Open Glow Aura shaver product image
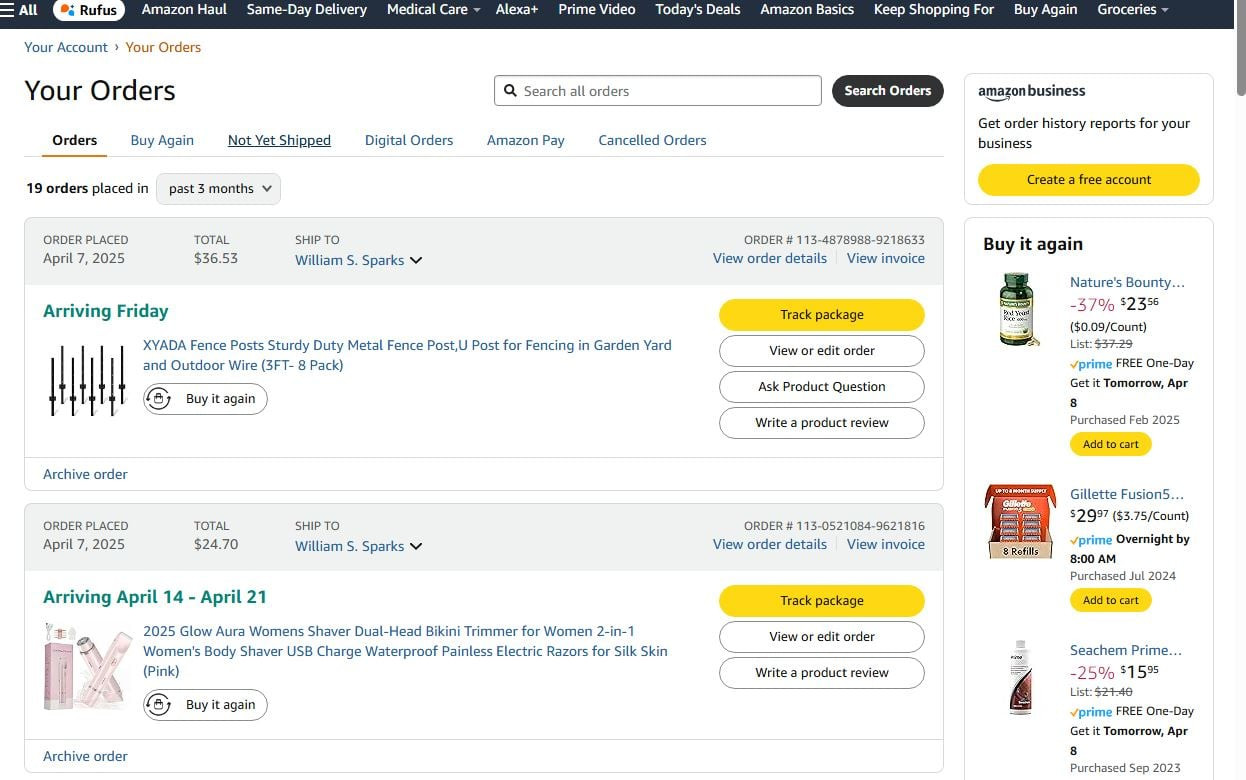 coord(88,666)
